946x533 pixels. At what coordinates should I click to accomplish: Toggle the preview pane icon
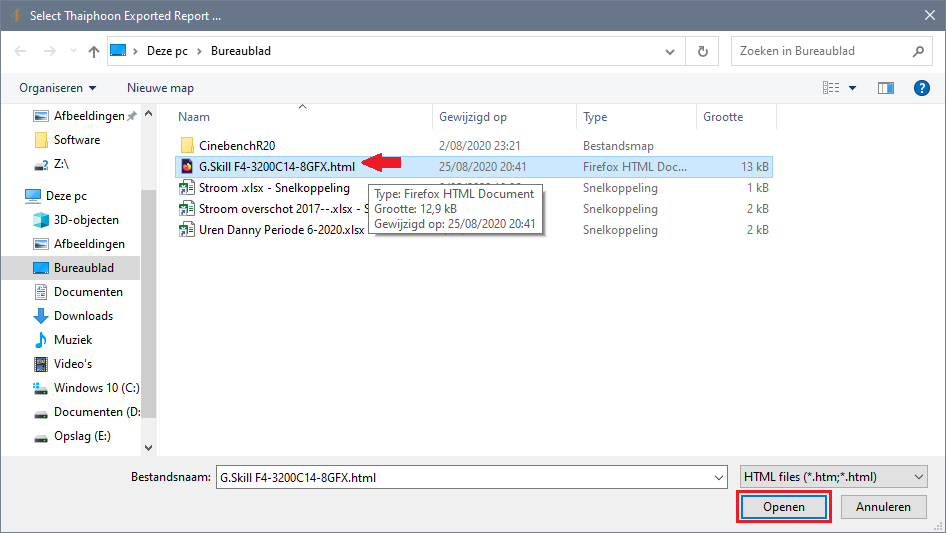886,88
